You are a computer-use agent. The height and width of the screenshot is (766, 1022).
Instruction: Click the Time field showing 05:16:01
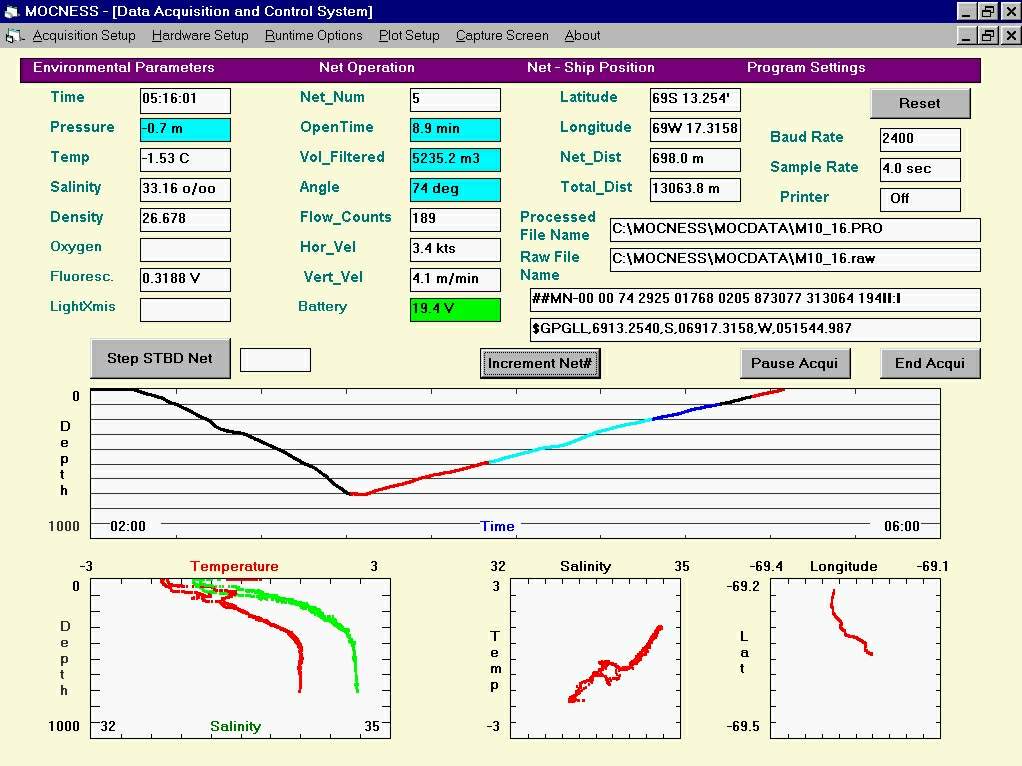coord(185,100)
